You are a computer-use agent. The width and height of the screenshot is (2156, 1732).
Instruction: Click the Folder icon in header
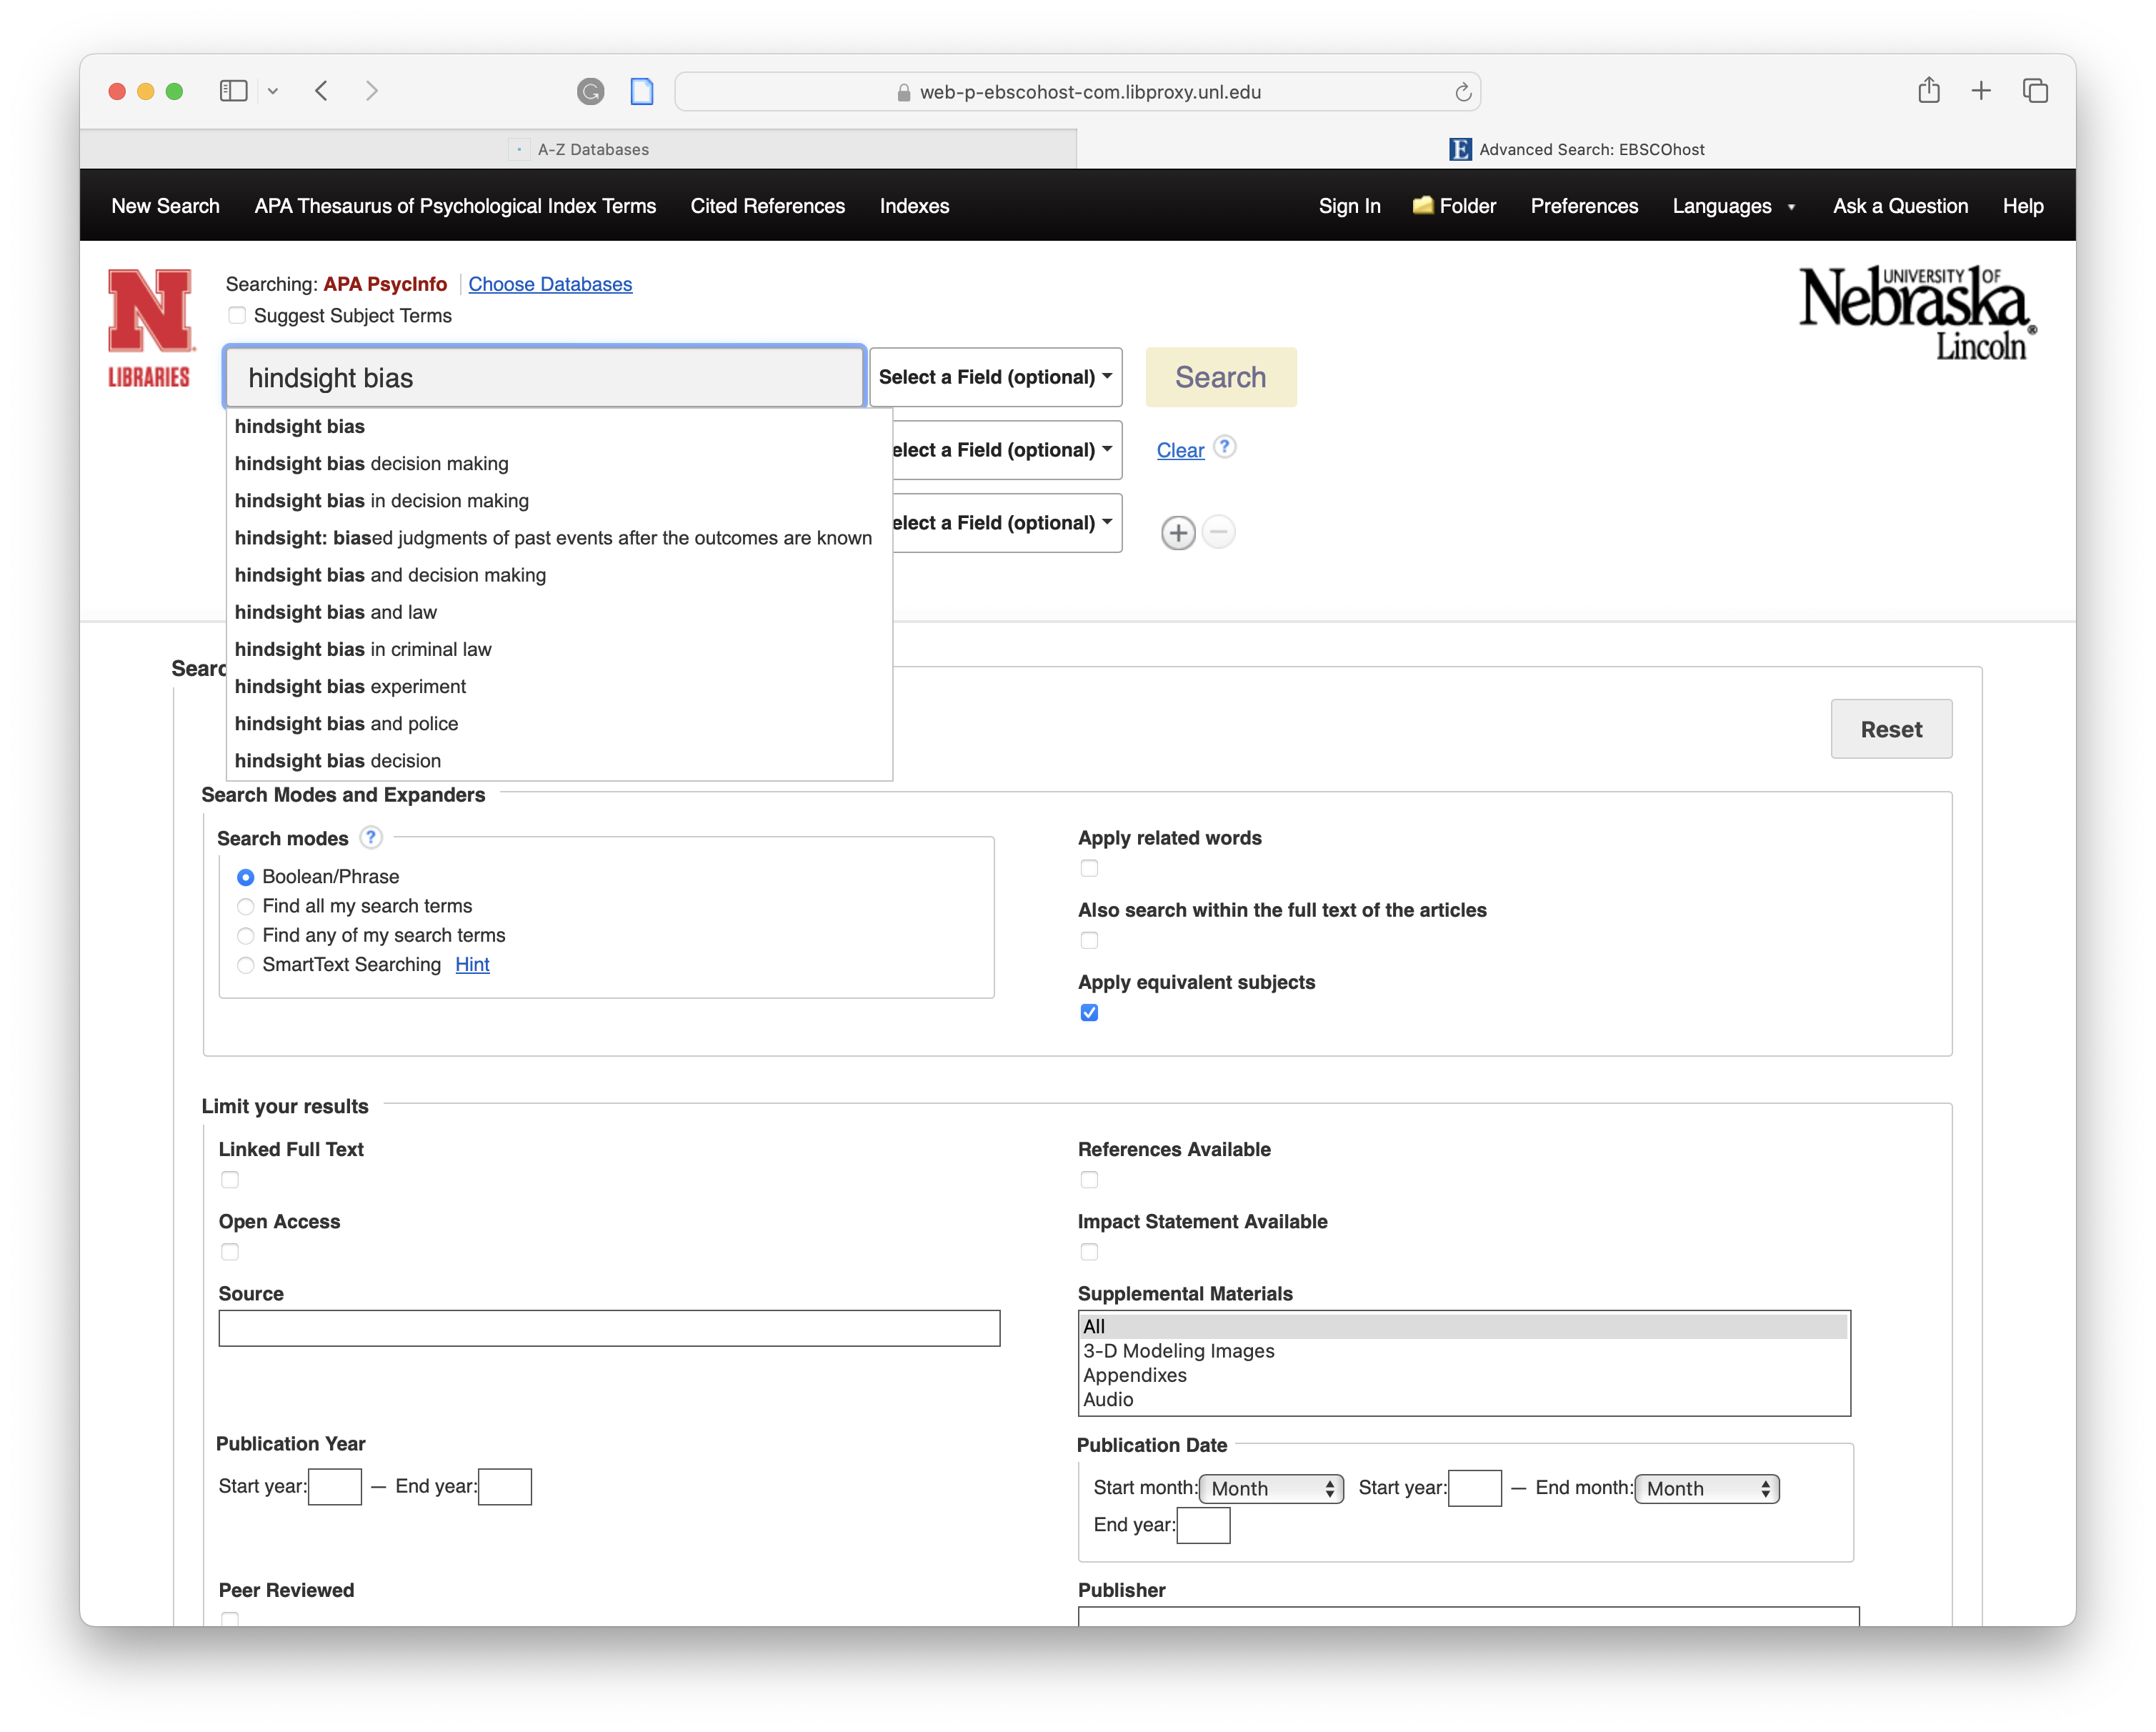(1422, 205)
